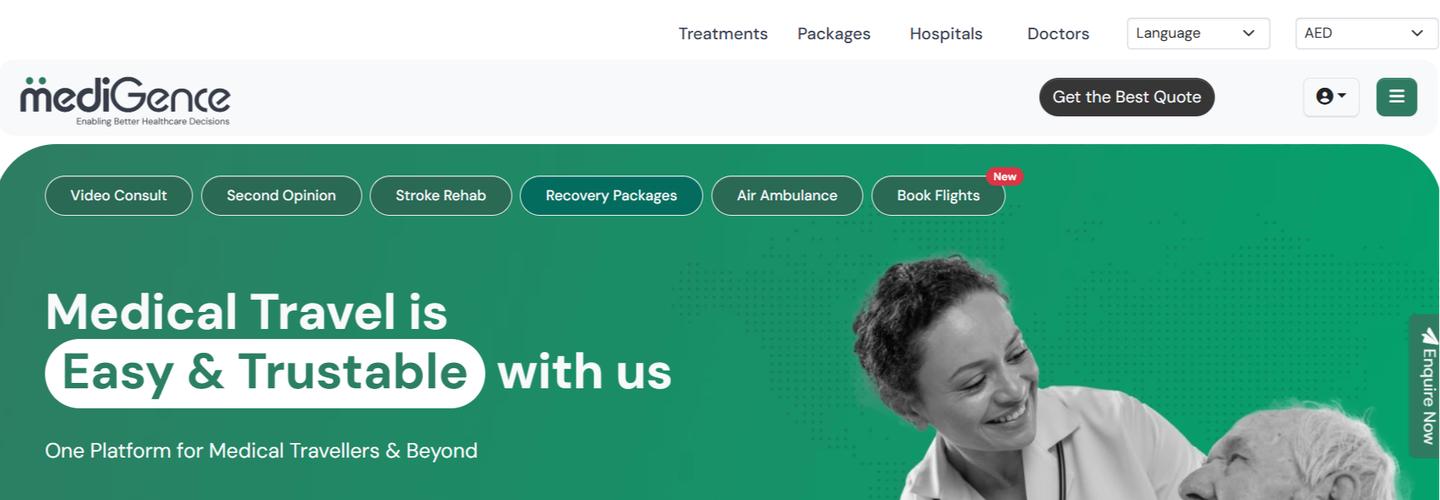Open the Hospitals navigation link
Screen dimensions: 1440x500
click(946, 34)
